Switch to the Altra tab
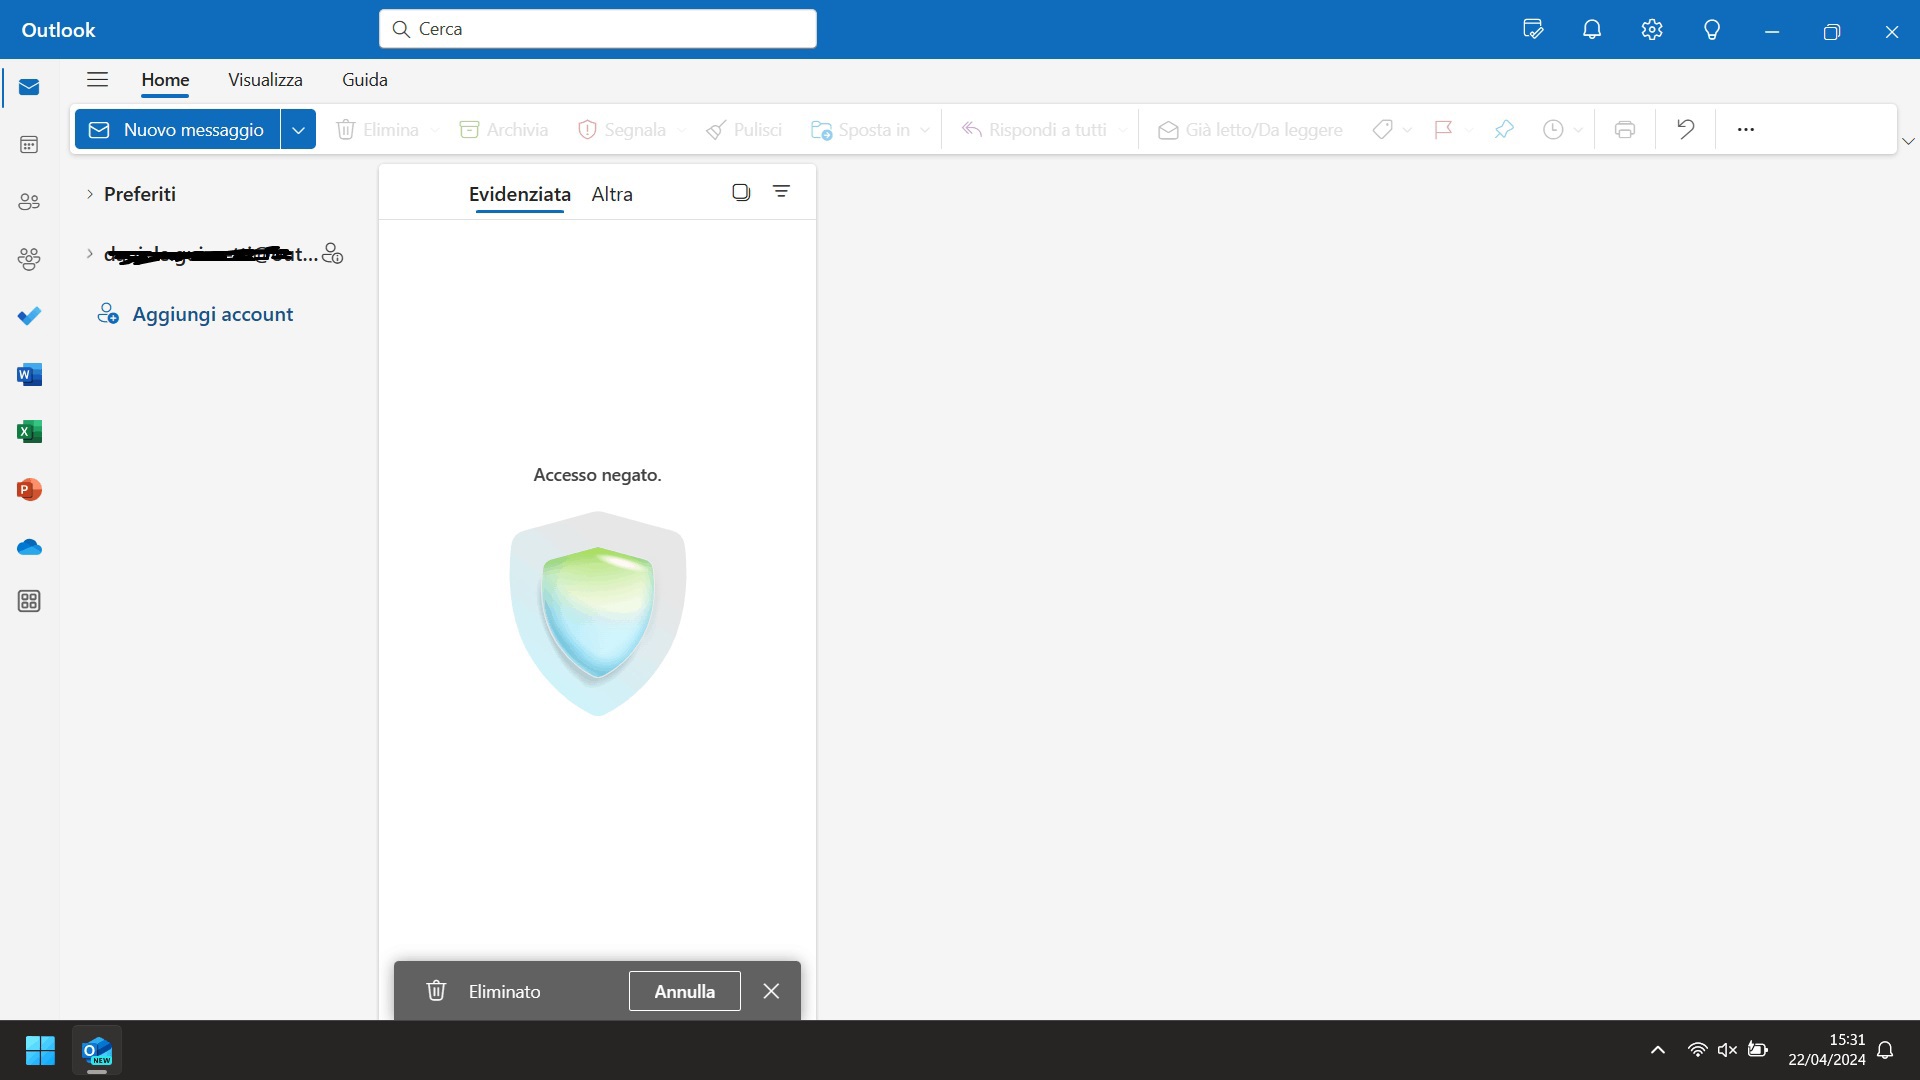This screenshot has width=1920, height=1080. tap(612, 193)
